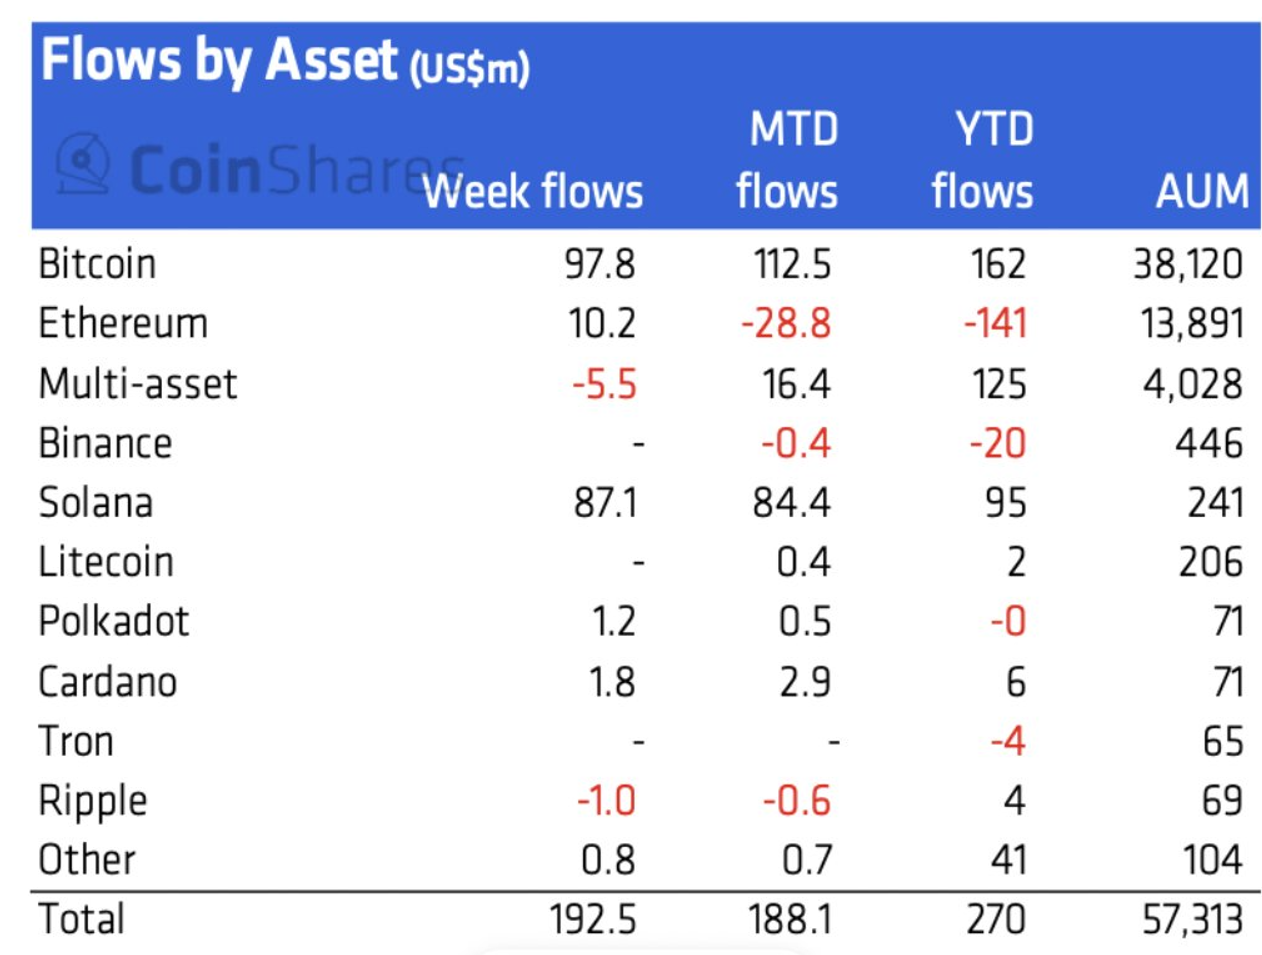Click Bitcoin's AUM value 38,120
The height and width of the screenshot is (955, 1262).
pyautogui.click(x=1187, y=264)
